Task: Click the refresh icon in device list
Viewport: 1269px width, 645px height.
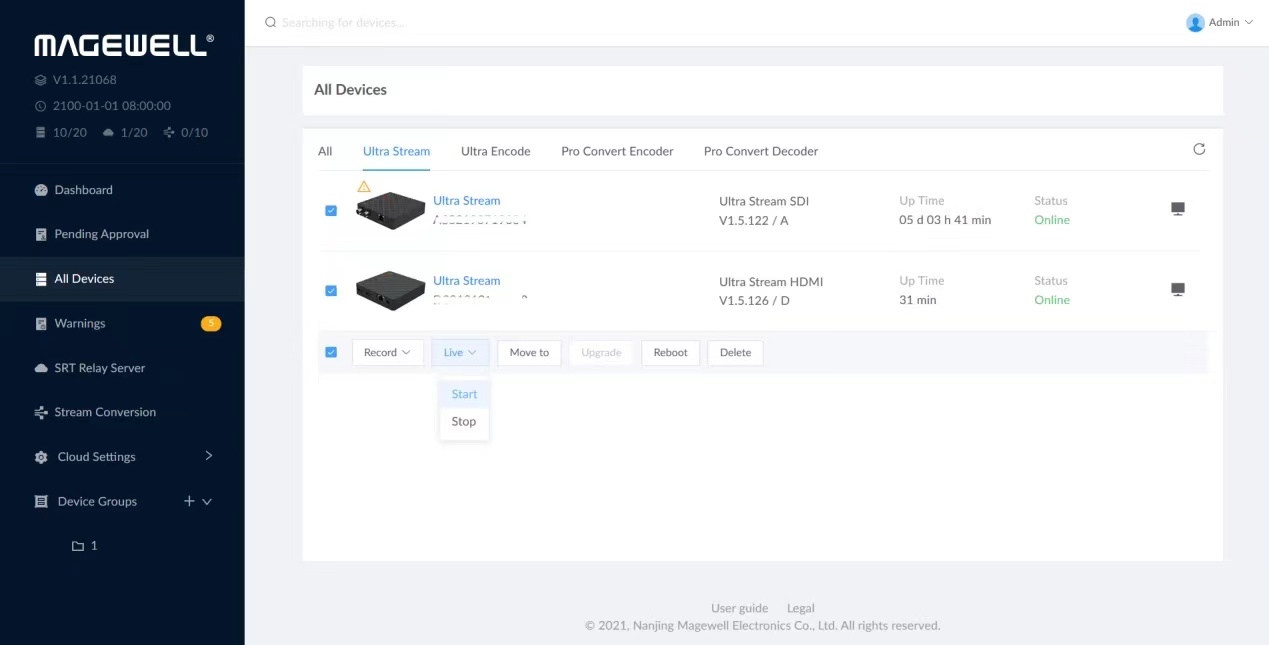Action: [x=1199, y=150]
